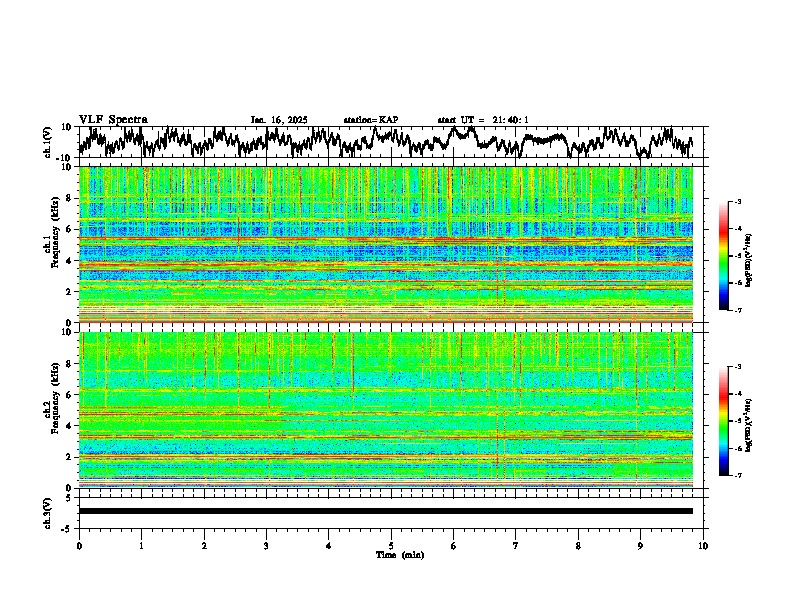
Task: Click time axis tick label "1"
Action: (141, 546)
